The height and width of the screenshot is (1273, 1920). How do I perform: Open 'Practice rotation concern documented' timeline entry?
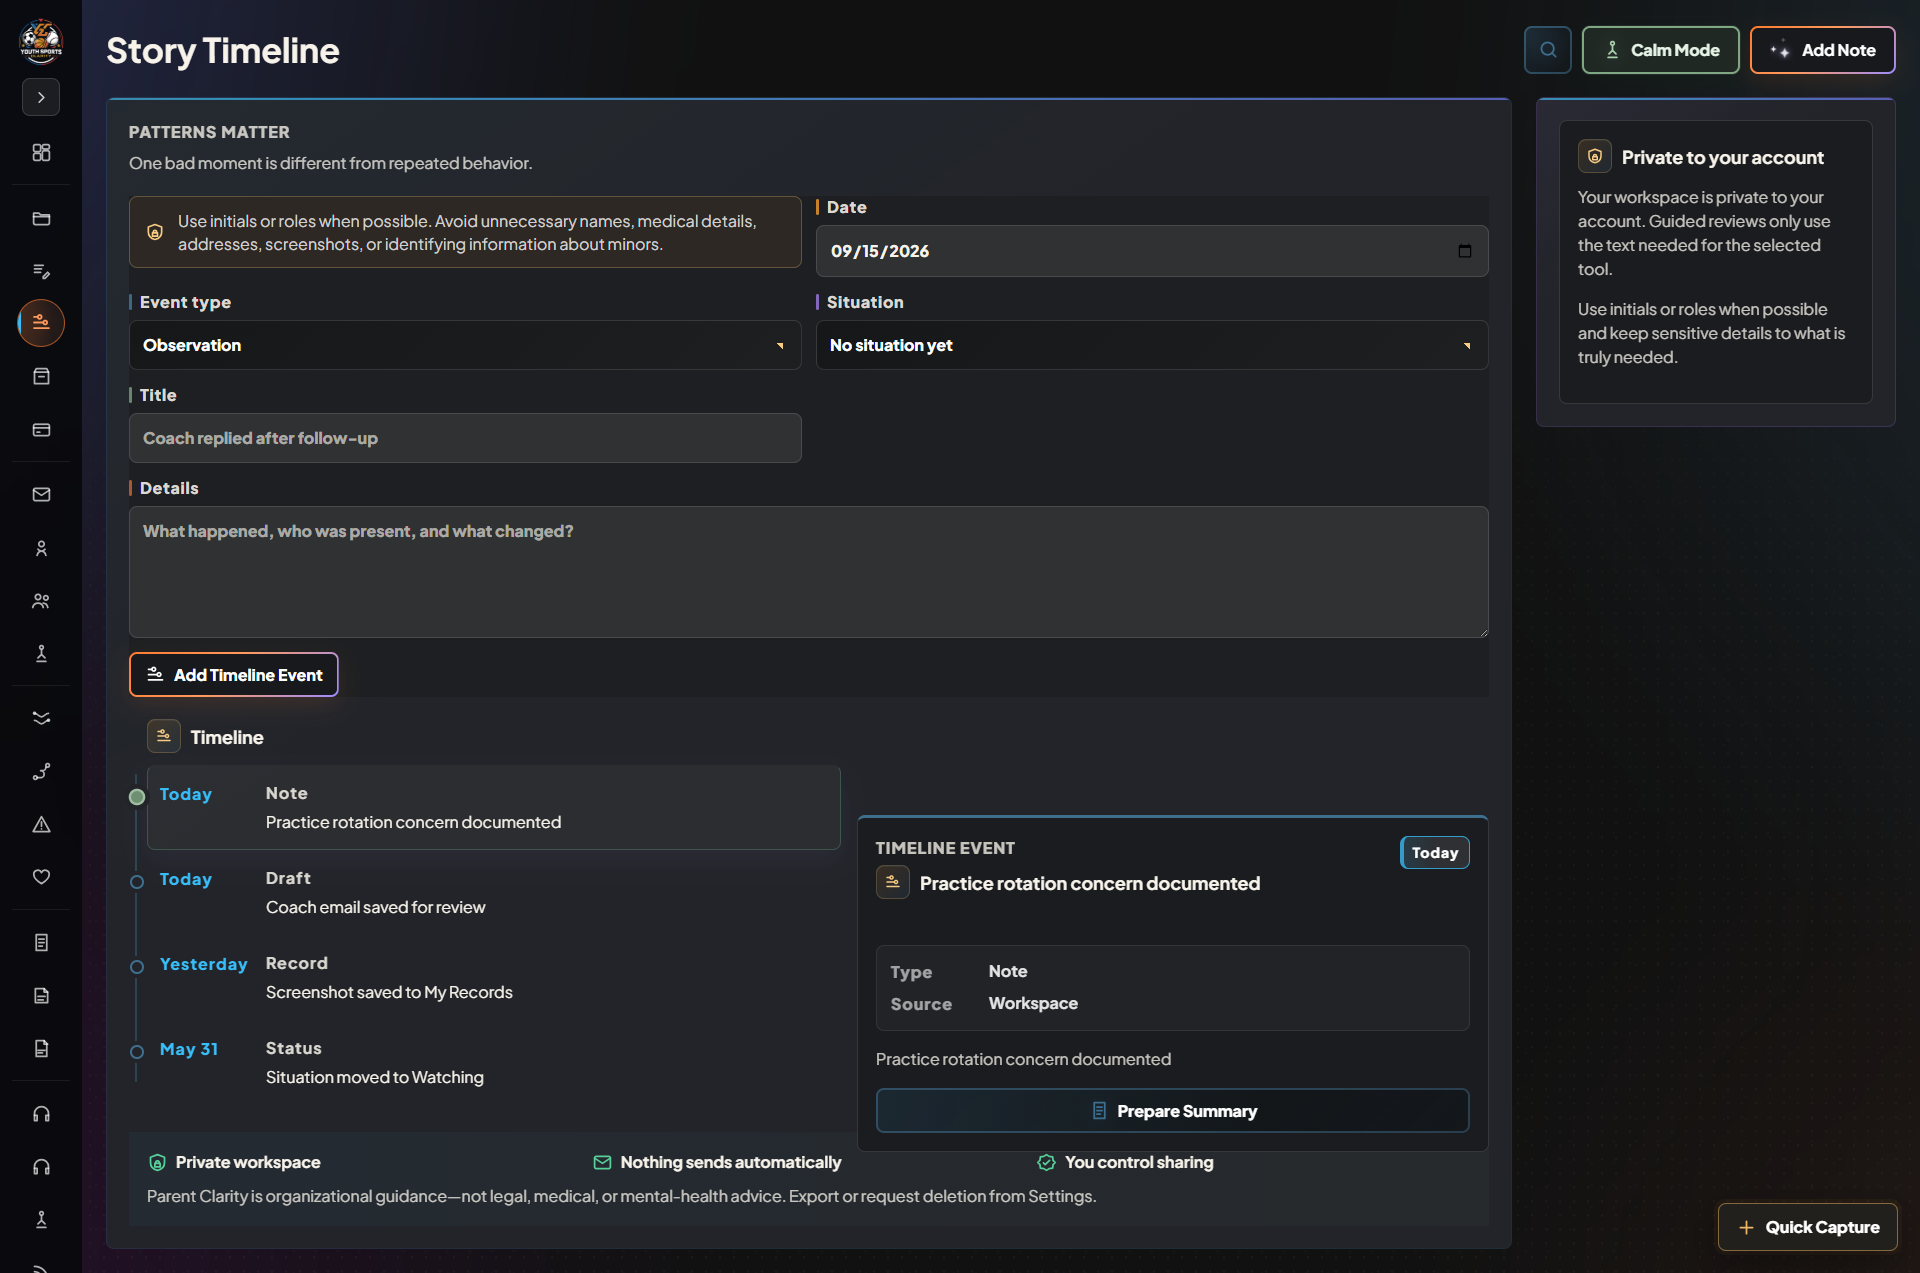point(493,808)
